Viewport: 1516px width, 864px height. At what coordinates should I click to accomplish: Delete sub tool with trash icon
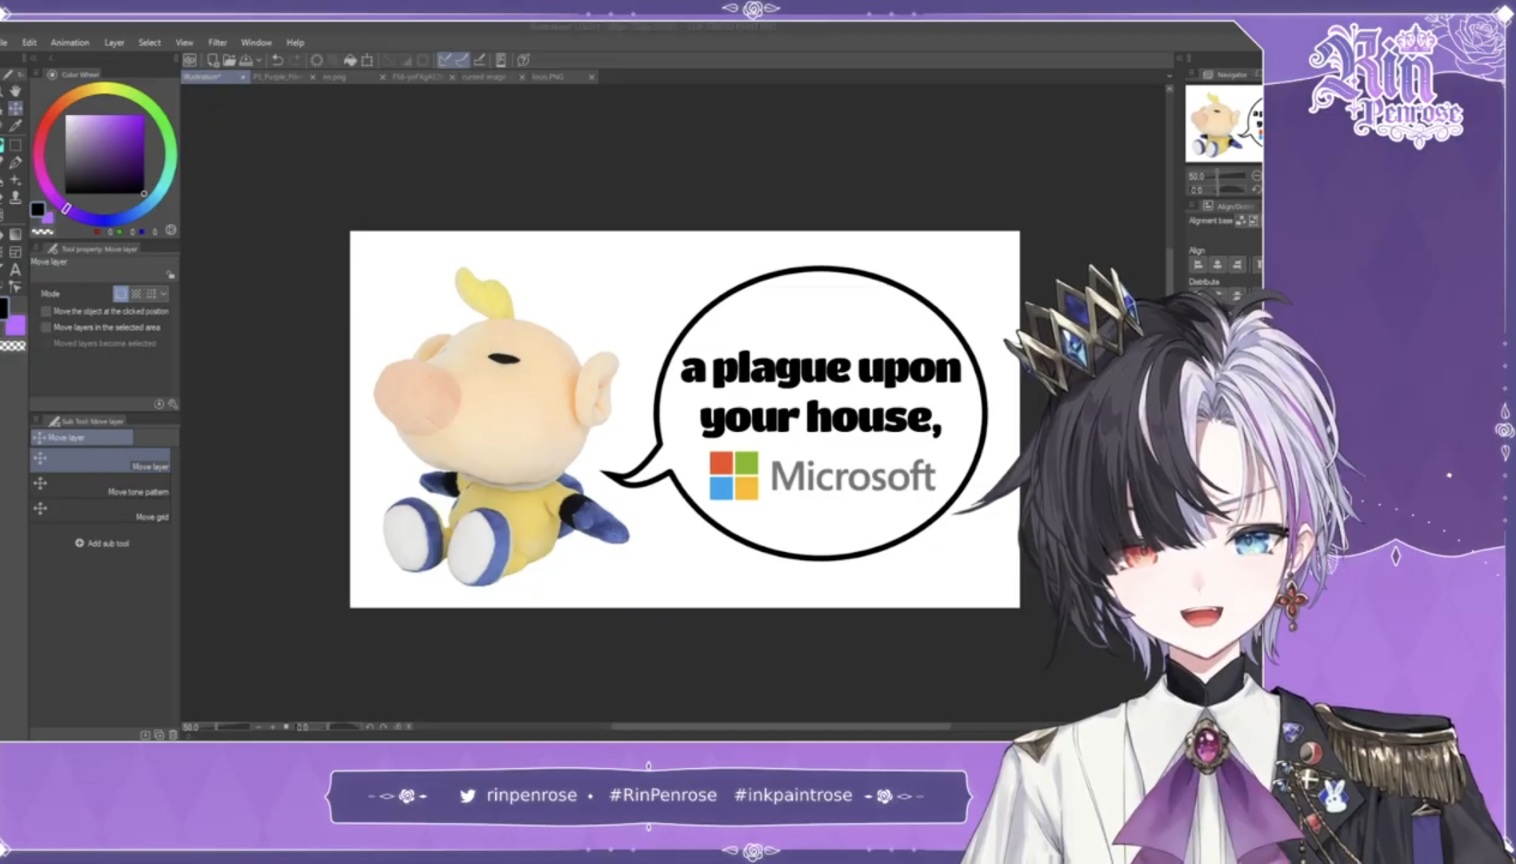tap(173, 734)
